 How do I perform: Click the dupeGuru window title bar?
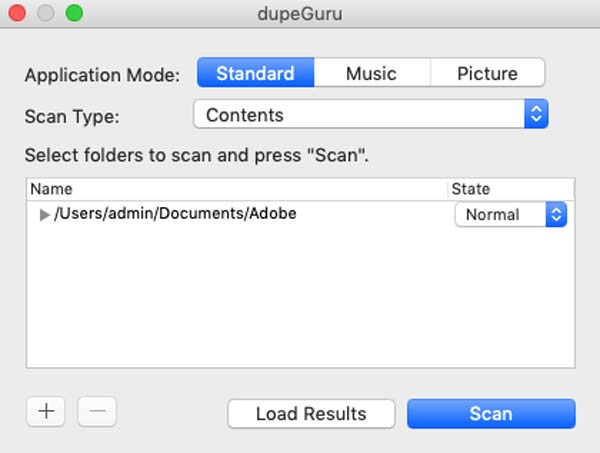point(300,14)
